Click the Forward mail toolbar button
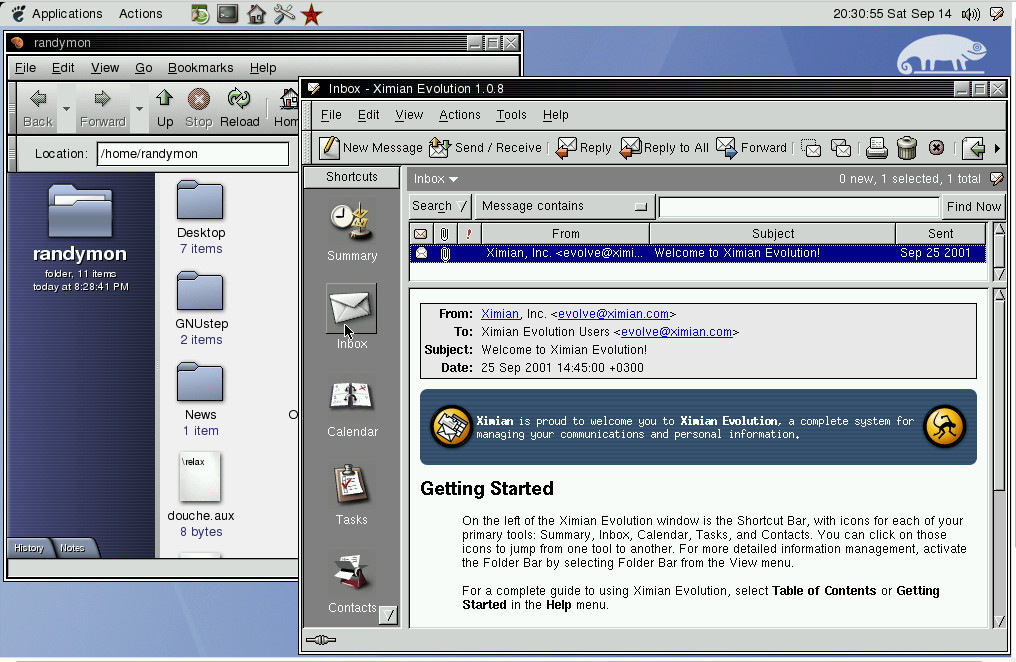 pos(751,148)
